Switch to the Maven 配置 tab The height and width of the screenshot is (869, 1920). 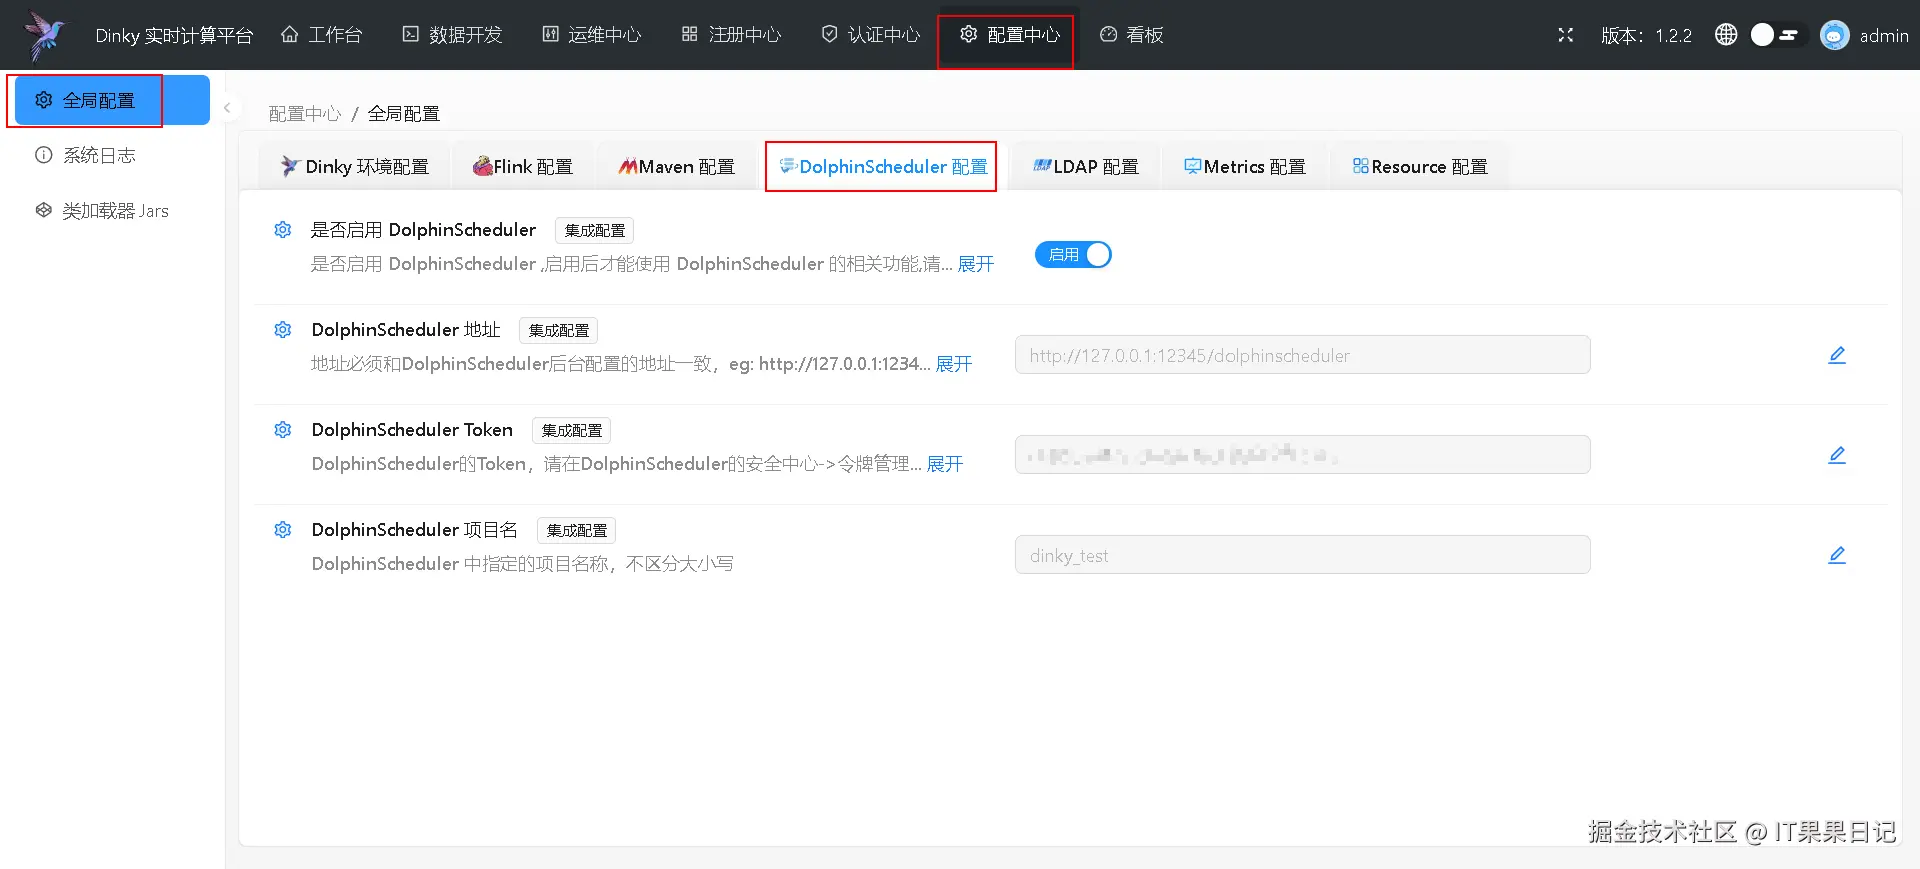click(x=677, y=167)
